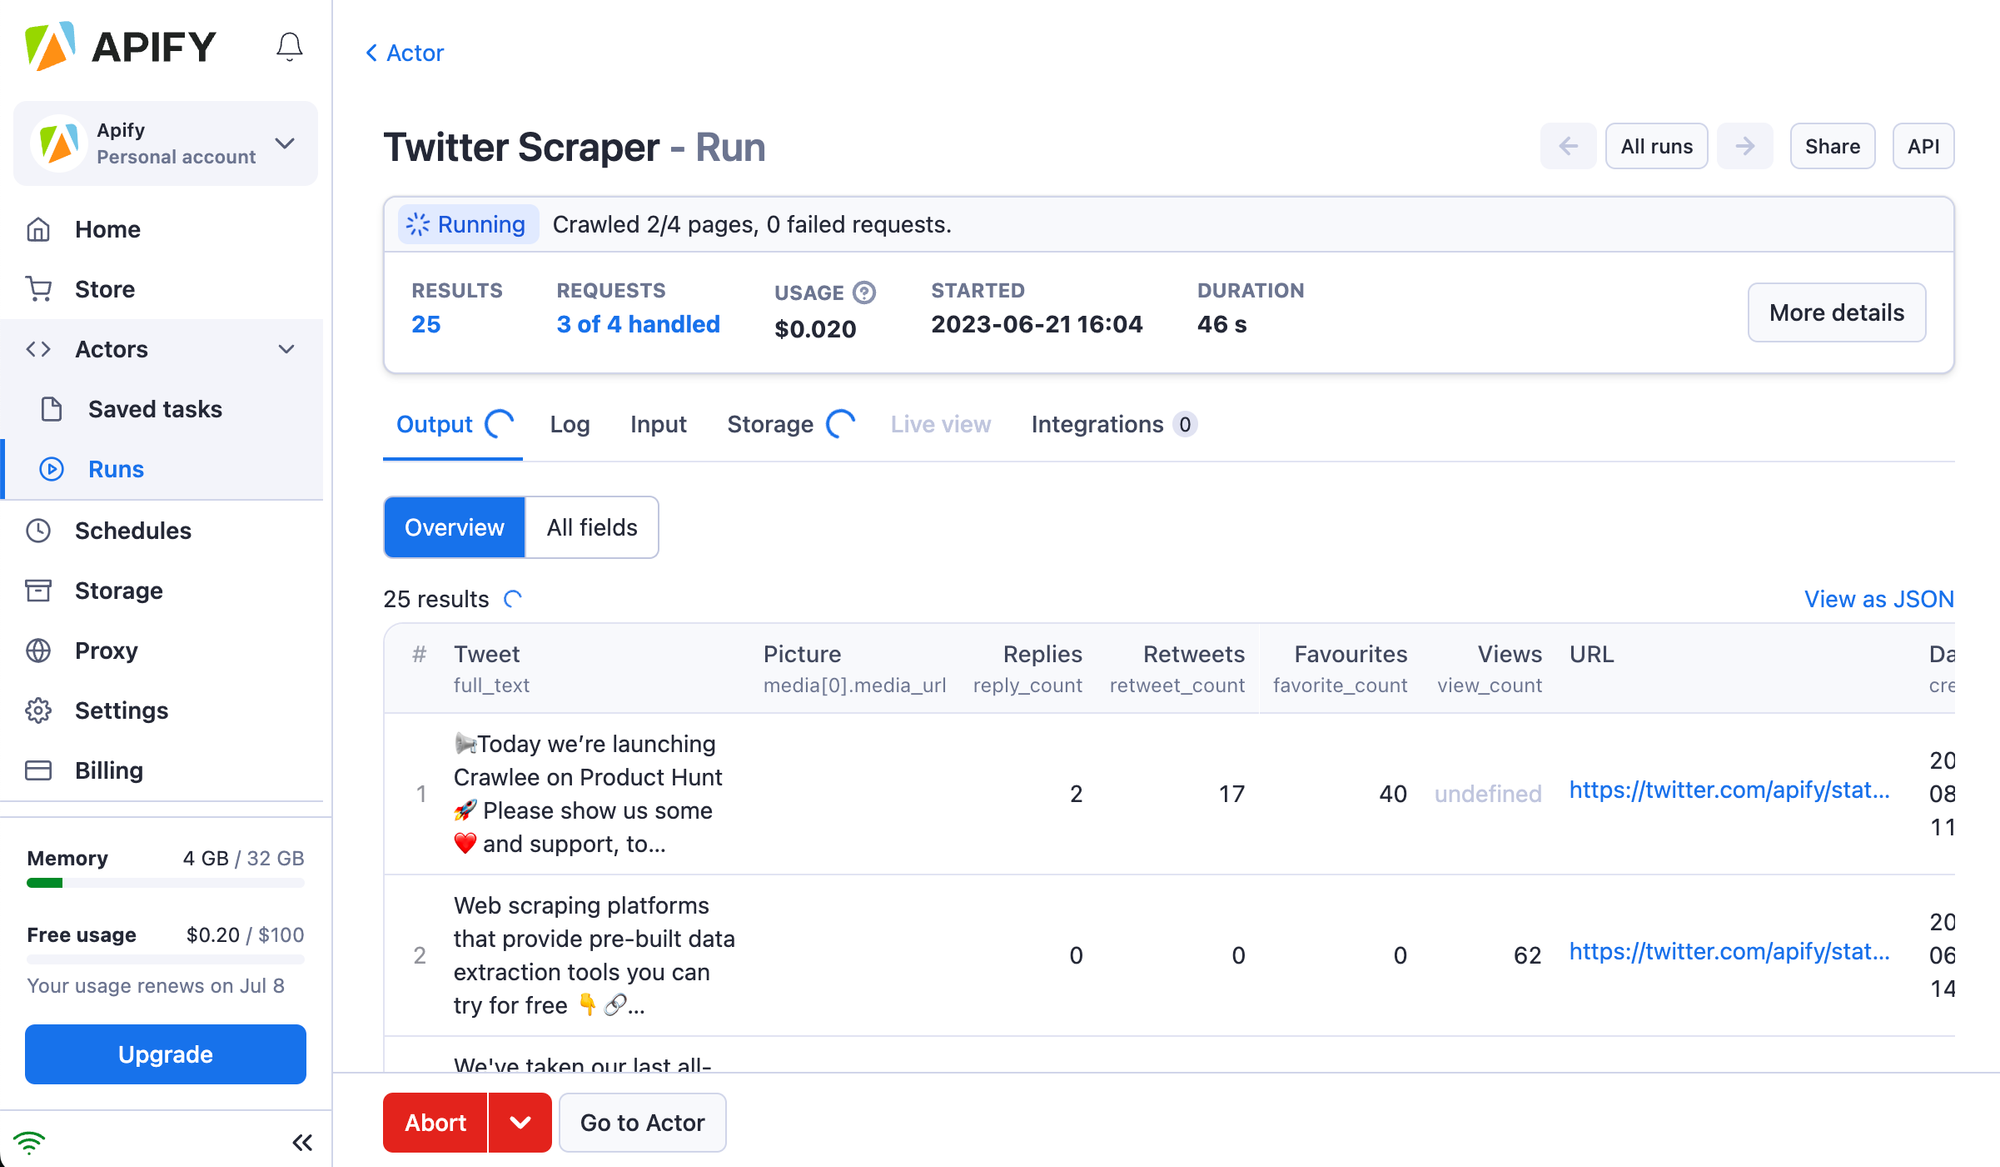Click the Usage help question-mark icon
Screen dimensions: 2000x1167
coord(864,292)
